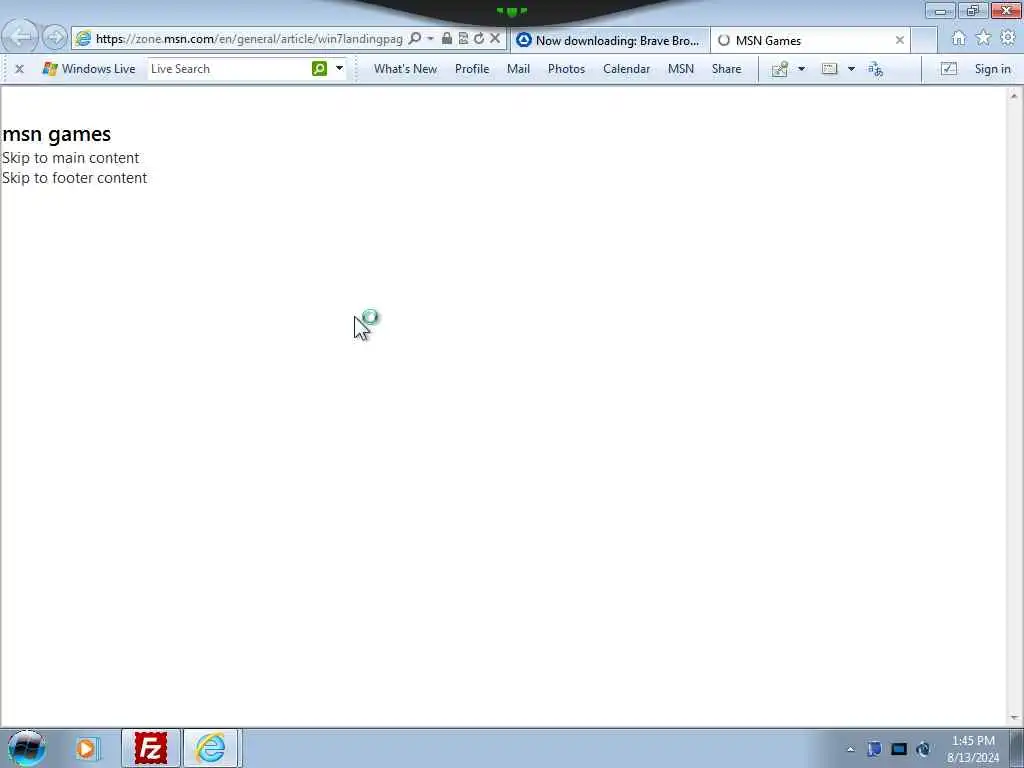Open the Favorites star icon
Viewport: 1024px width, 768px height.
984,39
